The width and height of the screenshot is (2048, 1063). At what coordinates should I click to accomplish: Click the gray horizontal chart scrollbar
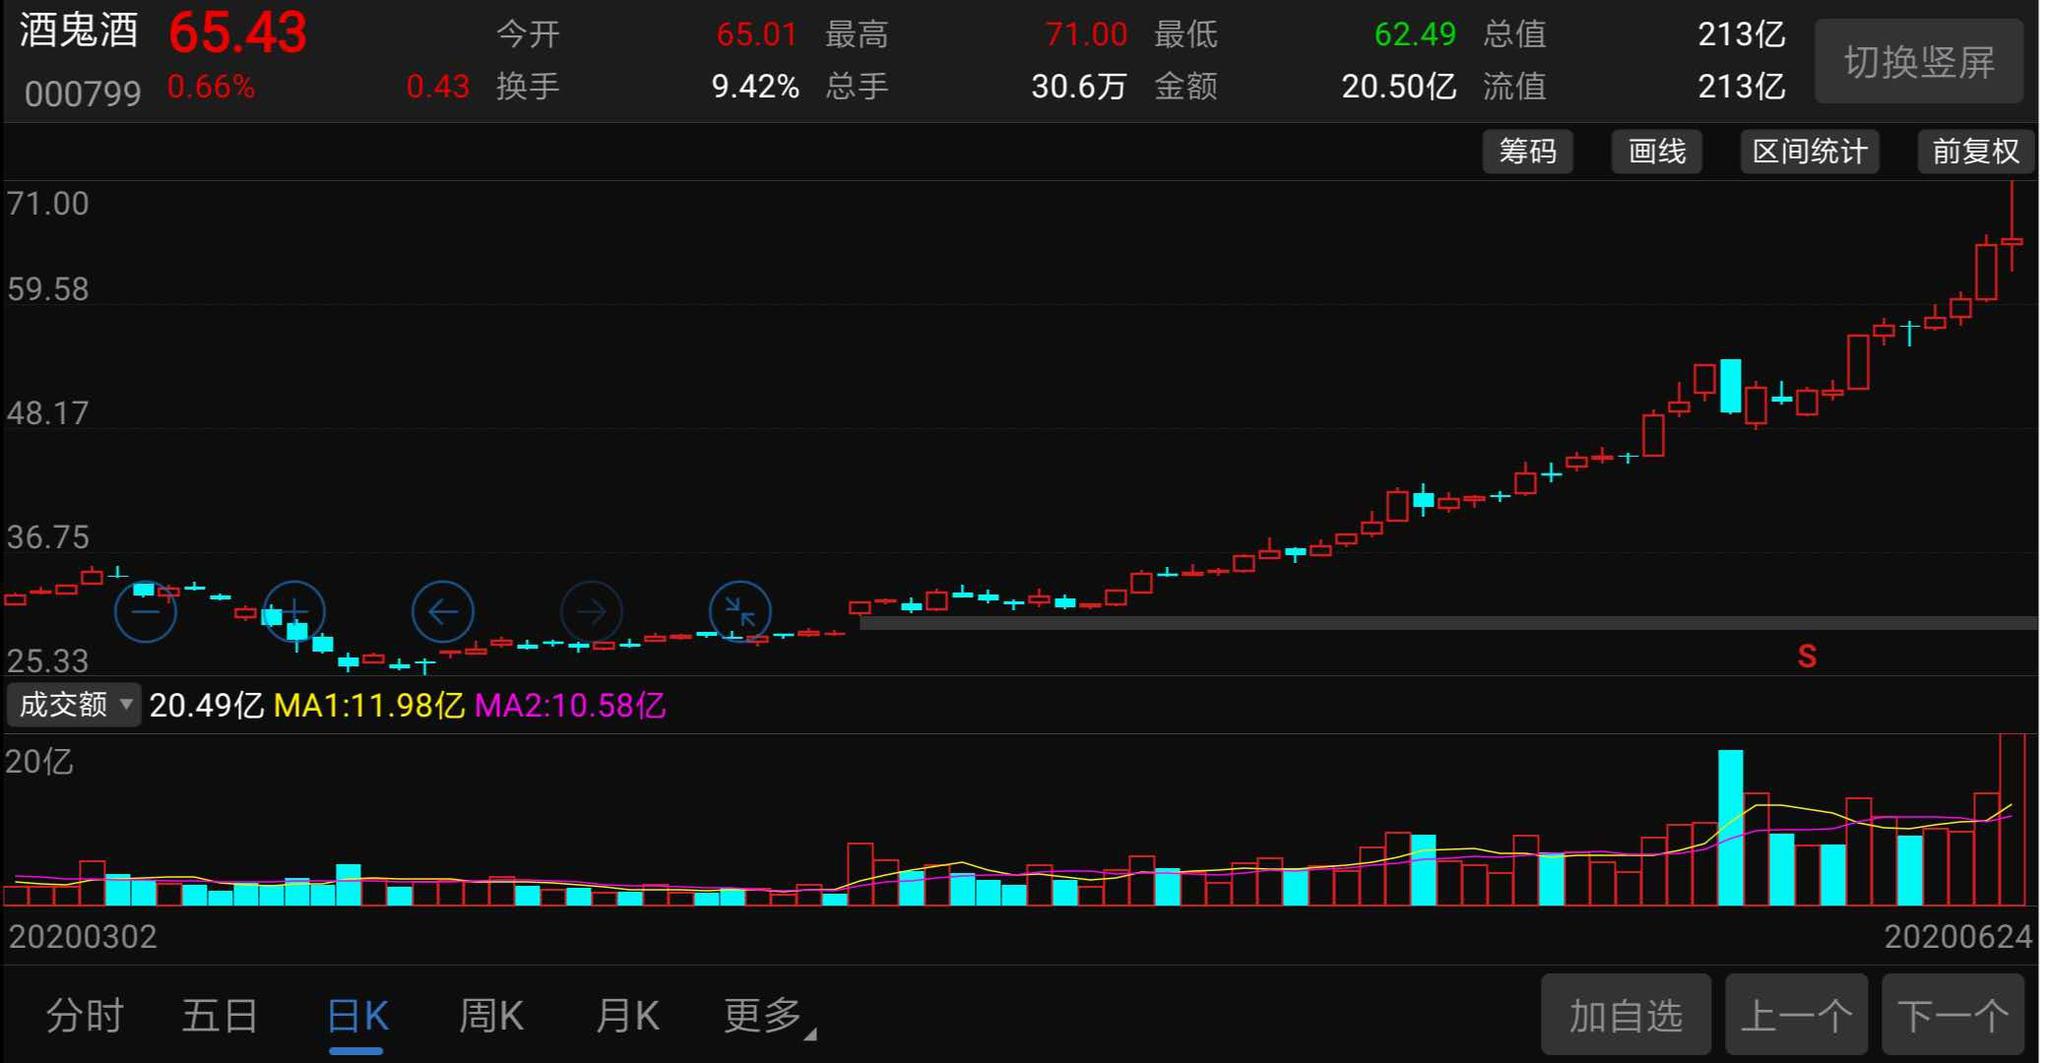coord(1448,623)
